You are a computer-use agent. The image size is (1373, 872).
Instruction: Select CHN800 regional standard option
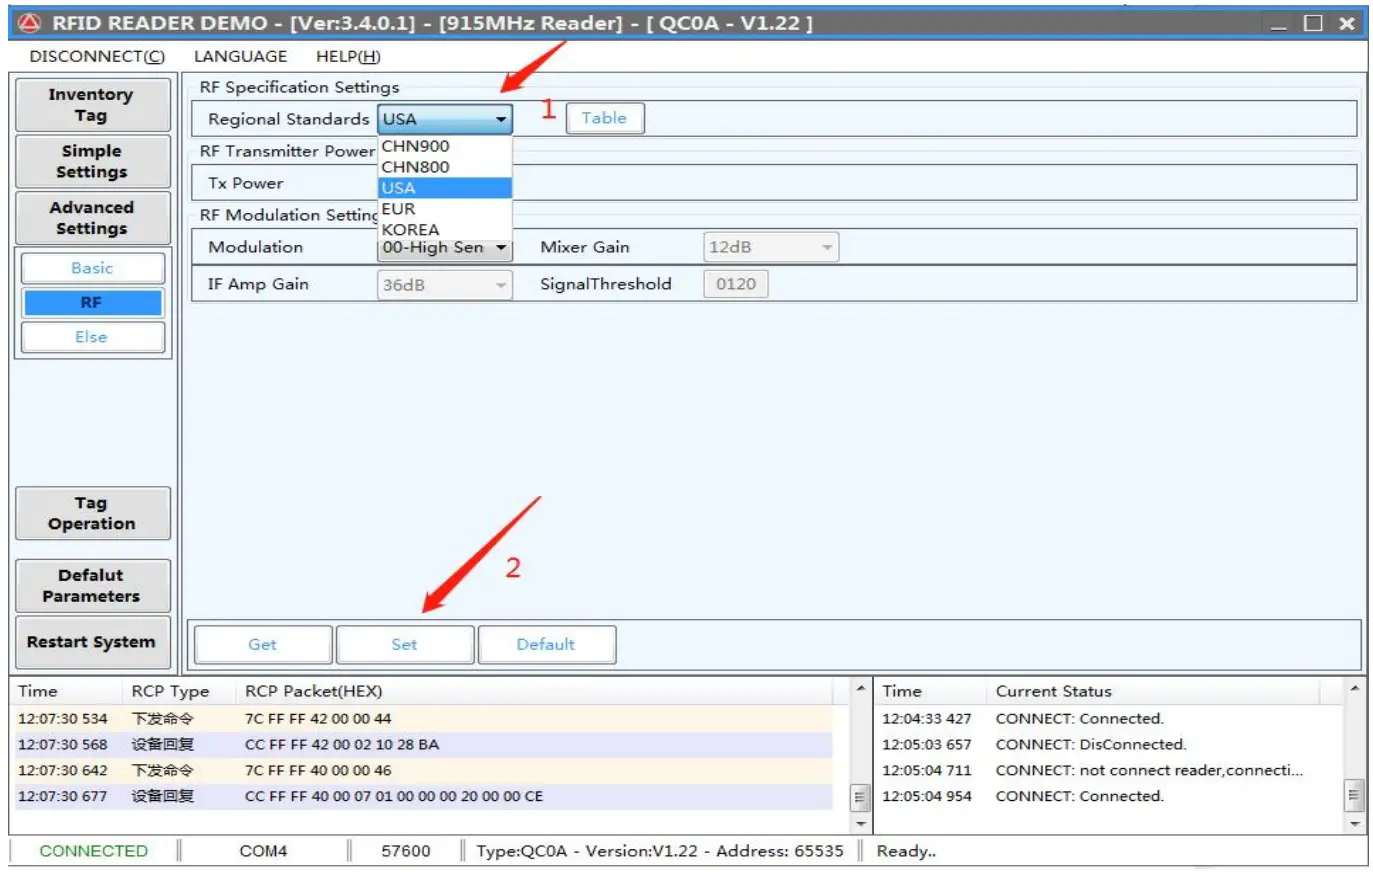pos(416,167)
